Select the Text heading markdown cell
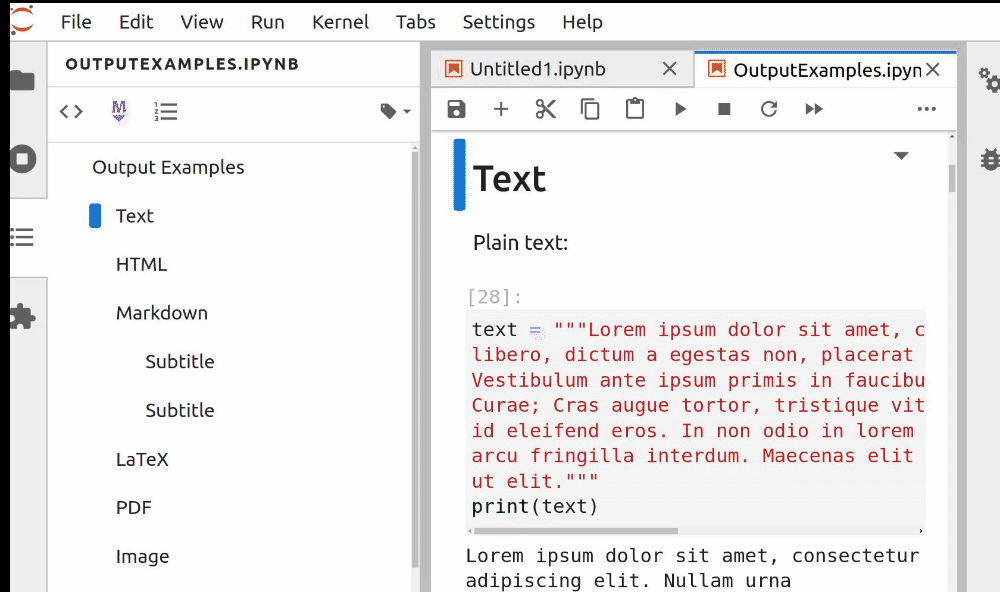 510,179
